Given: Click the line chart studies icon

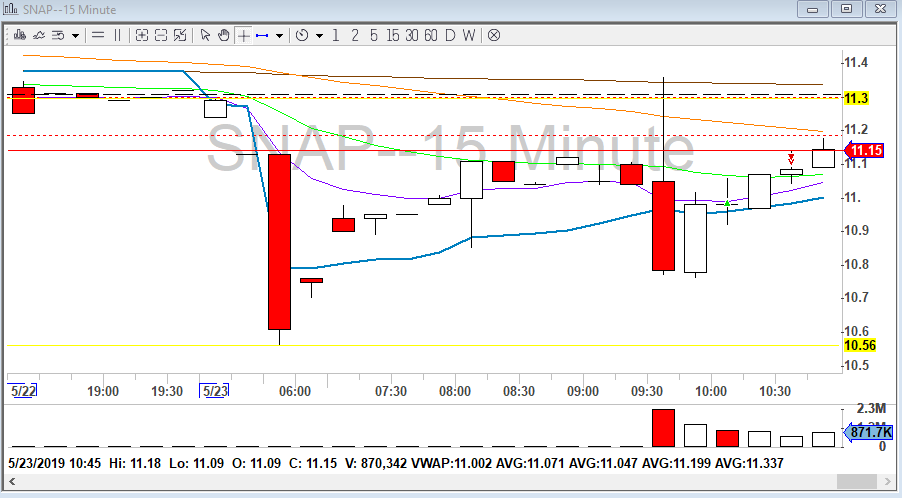Looking at the screenshot, I should tap(39, 35).
